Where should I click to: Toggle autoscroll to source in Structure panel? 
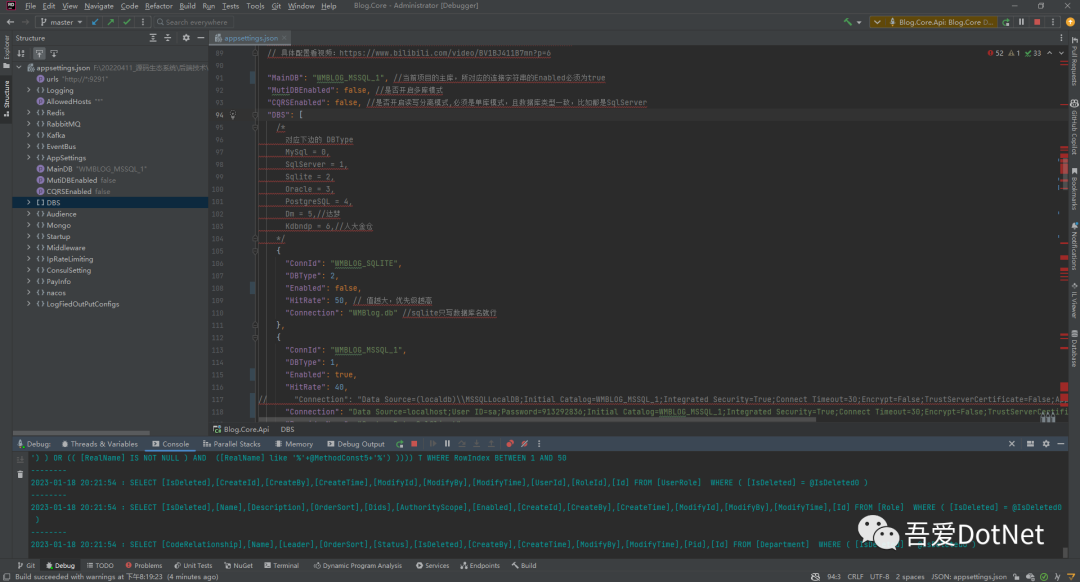click(x=39, y=53)
